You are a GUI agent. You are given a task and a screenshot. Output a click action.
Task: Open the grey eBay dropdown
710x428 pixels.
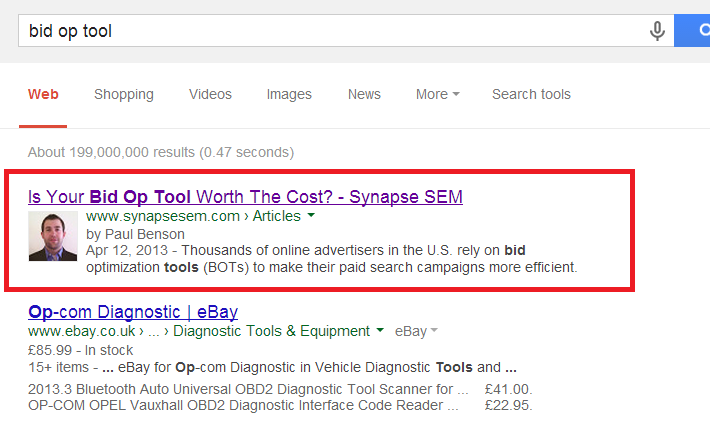(x=416, y=331)
